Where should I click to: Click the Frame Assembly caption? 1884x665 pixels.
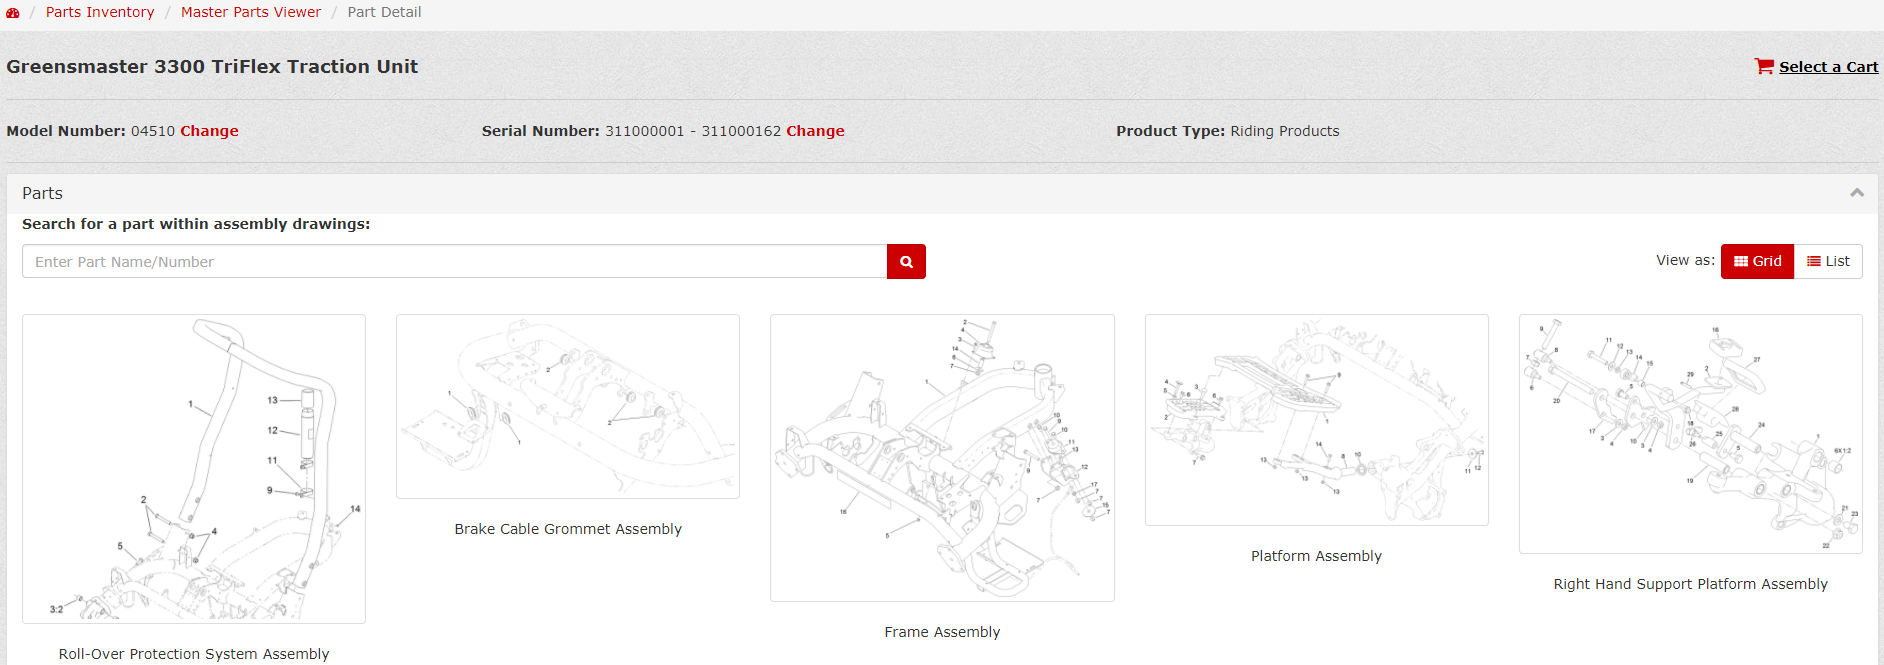tap(942, 632)
